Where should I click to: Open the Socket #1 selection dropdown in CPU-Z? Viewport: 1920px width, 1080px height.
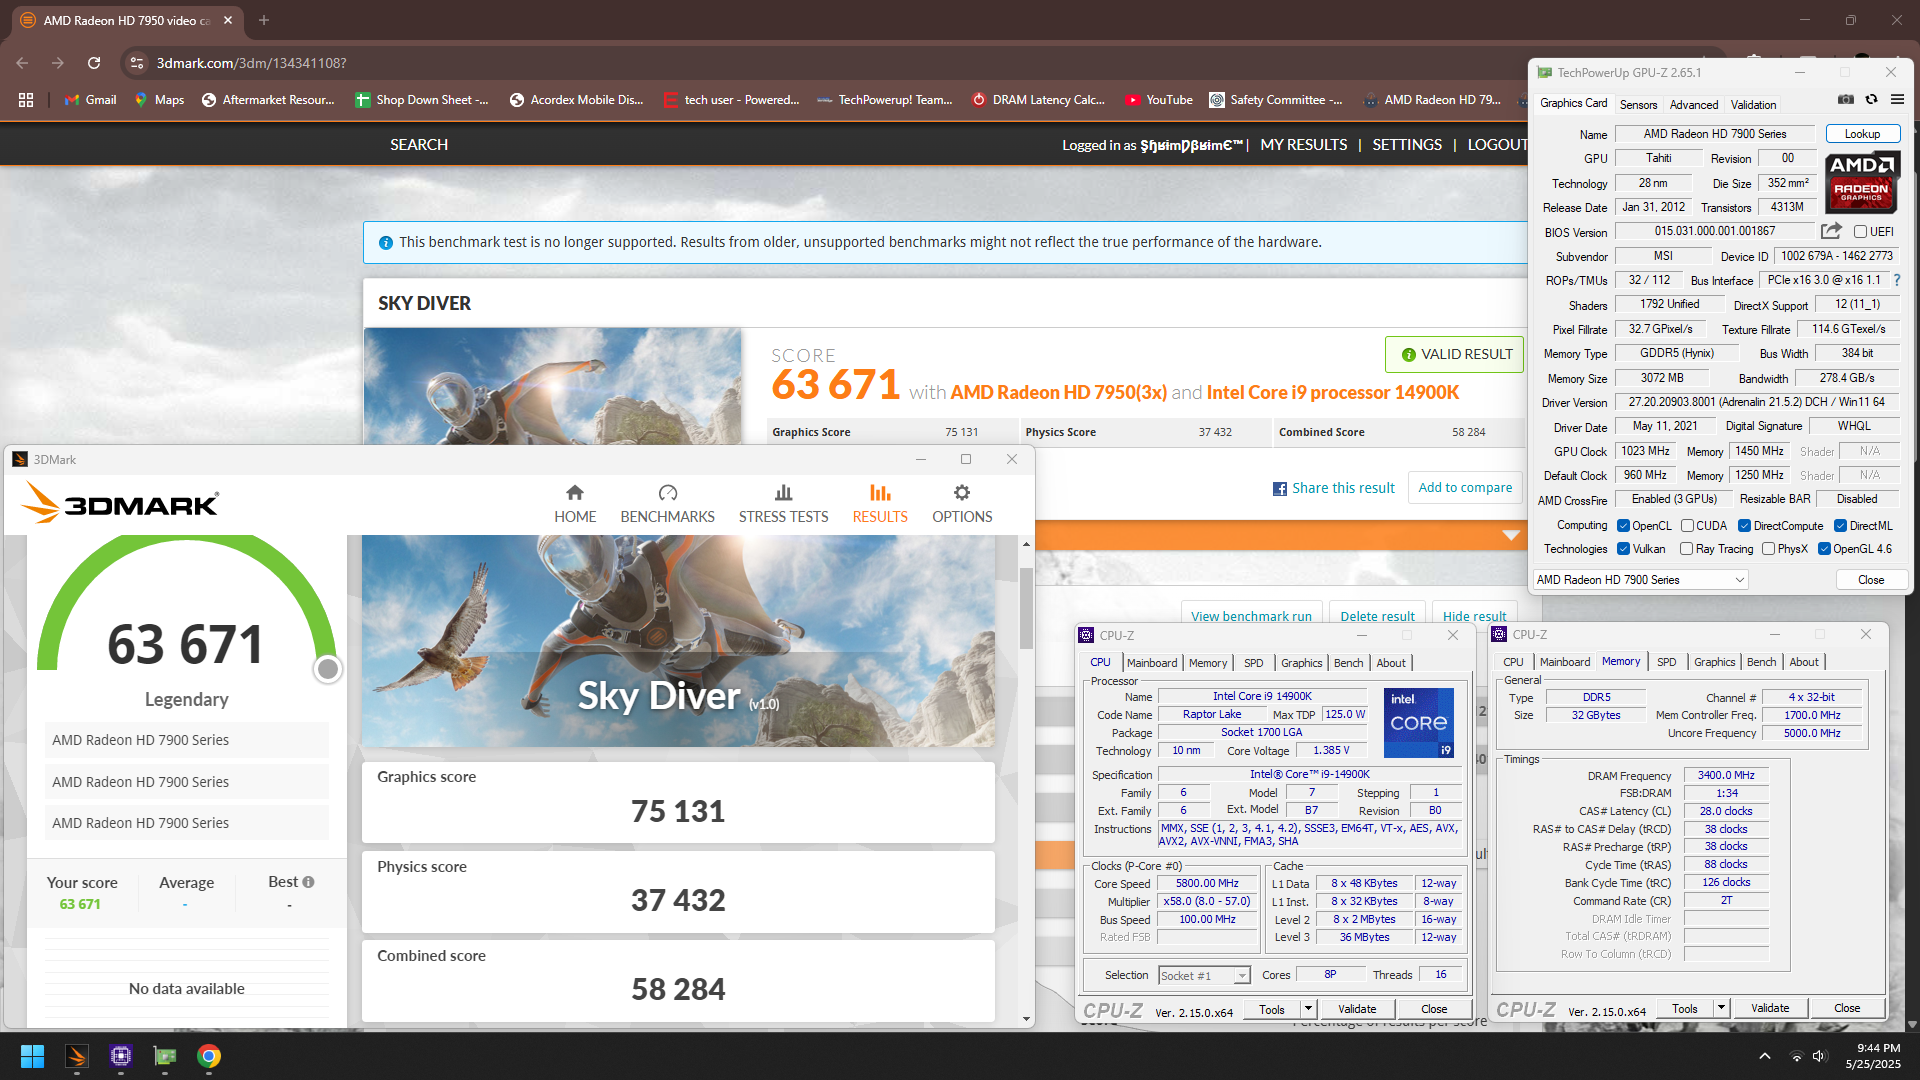coord(1204,976)
